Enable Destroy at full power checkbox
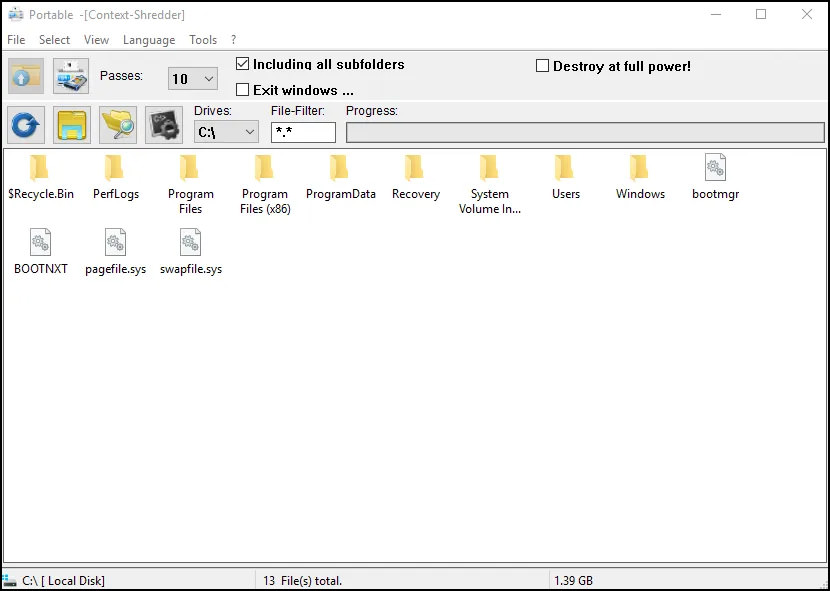Image resolution: width=830 pixels, height=591 pixels. click(543, 66)
